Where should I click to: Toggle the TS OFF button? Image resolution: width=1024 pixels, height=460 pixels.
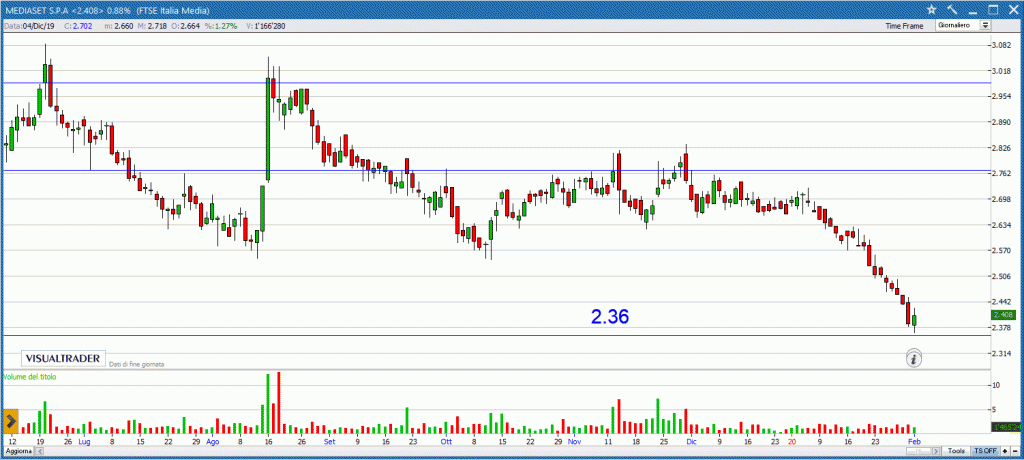click(985, 452)
